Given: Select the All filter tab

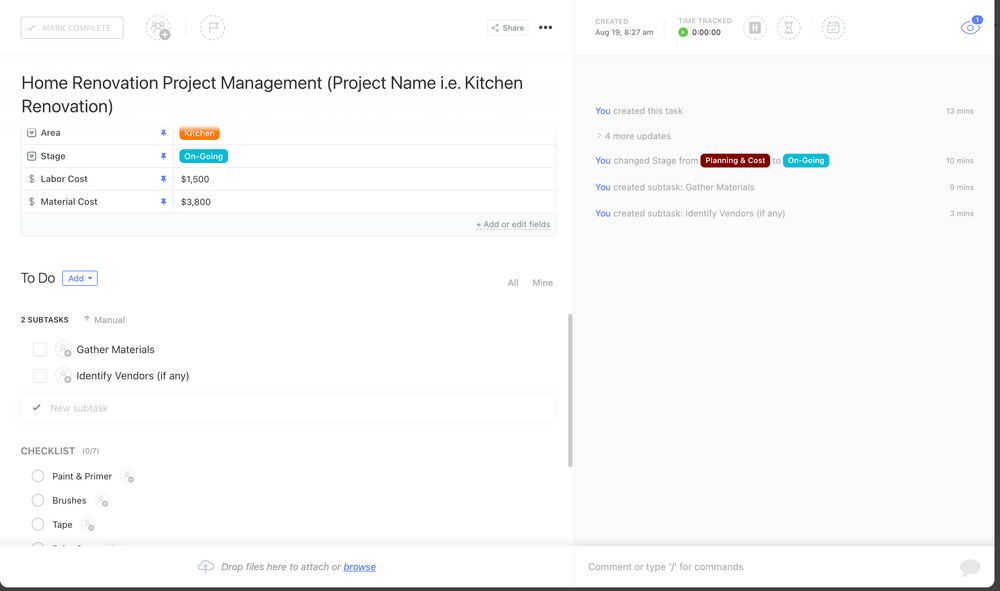Looking at the screenshot, I should 513,283.
